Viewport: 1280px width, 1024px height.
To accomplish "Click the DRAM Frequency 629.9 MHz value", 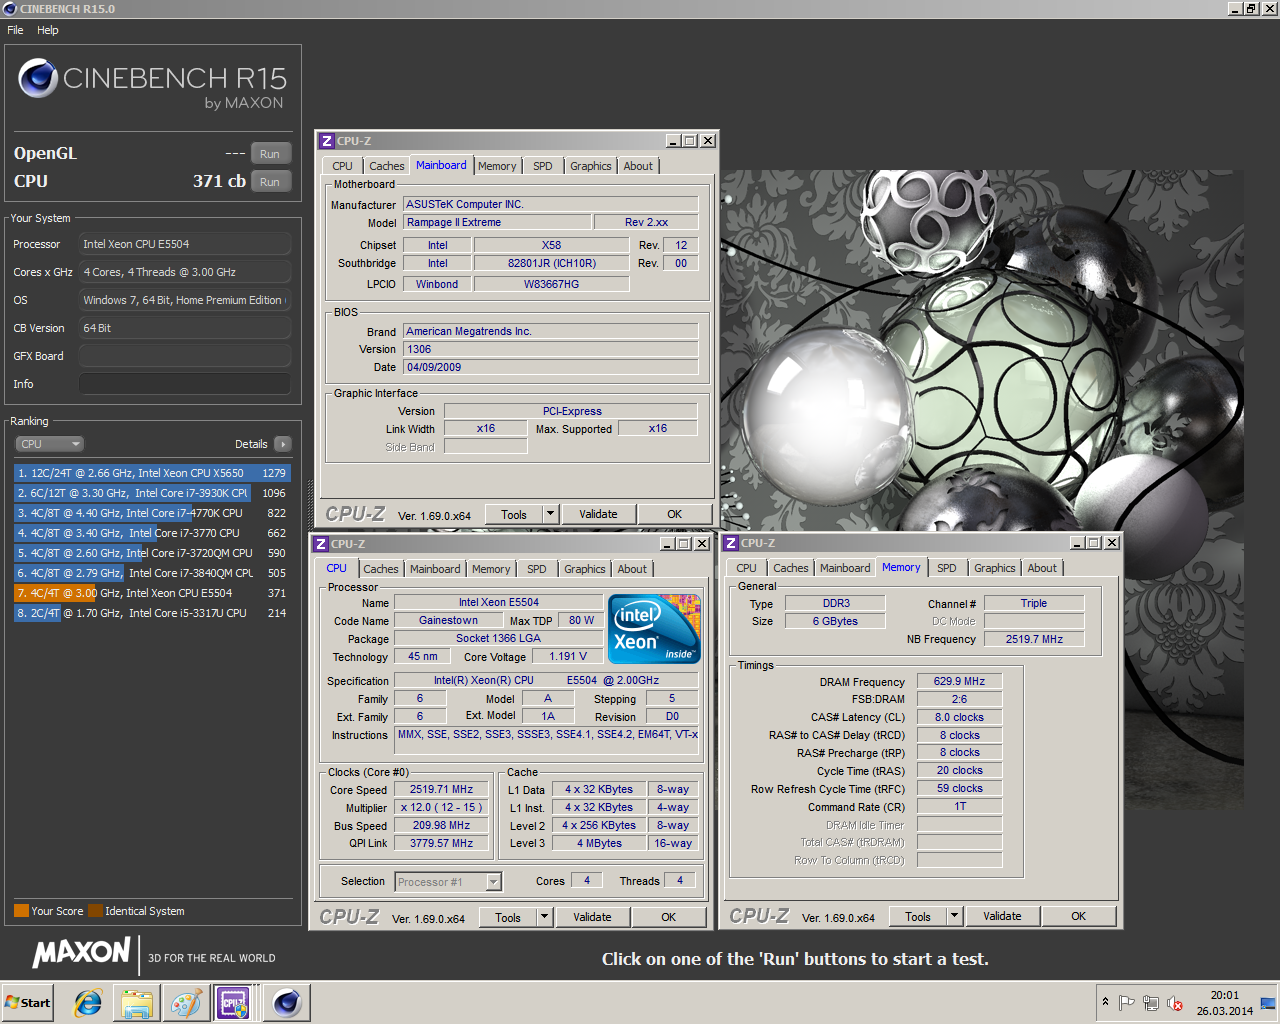I will point(959,681).
